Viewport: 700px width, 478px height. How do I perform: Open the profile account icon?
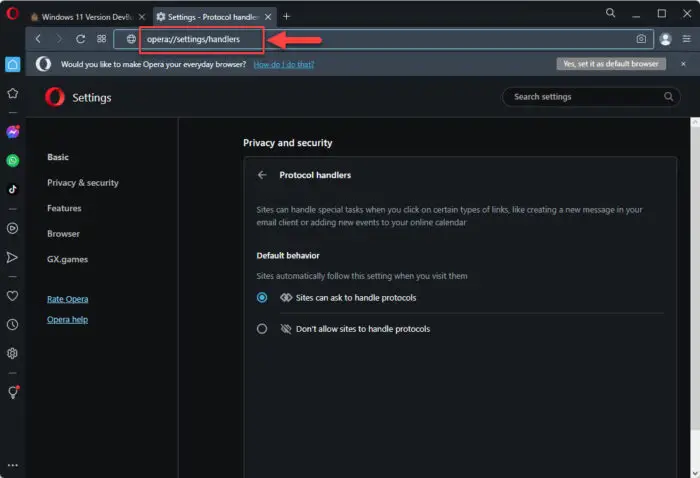click(665, 39)
